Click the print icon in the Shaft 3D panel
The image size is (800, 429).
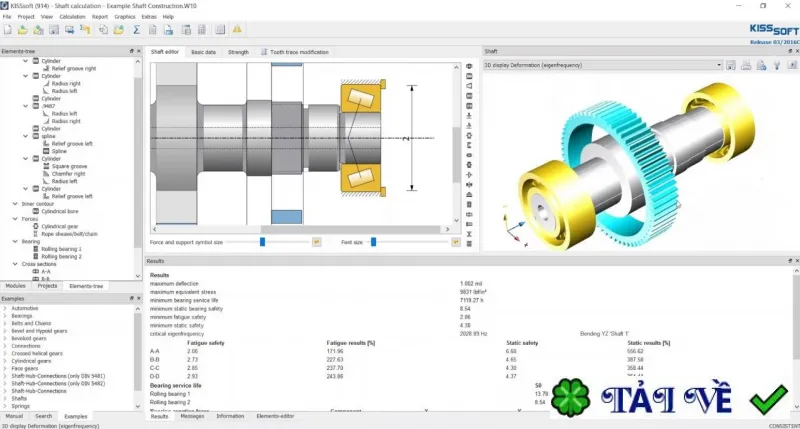pyautogui.click(x=746, y=65)
